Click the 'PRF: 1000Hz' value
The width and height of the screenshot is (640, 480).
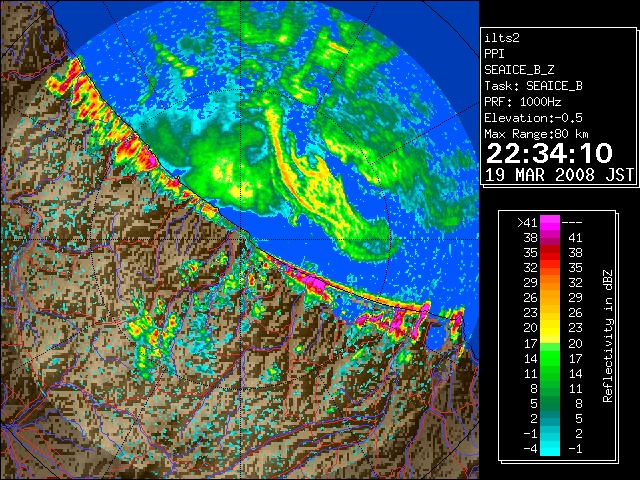point(522,102)
